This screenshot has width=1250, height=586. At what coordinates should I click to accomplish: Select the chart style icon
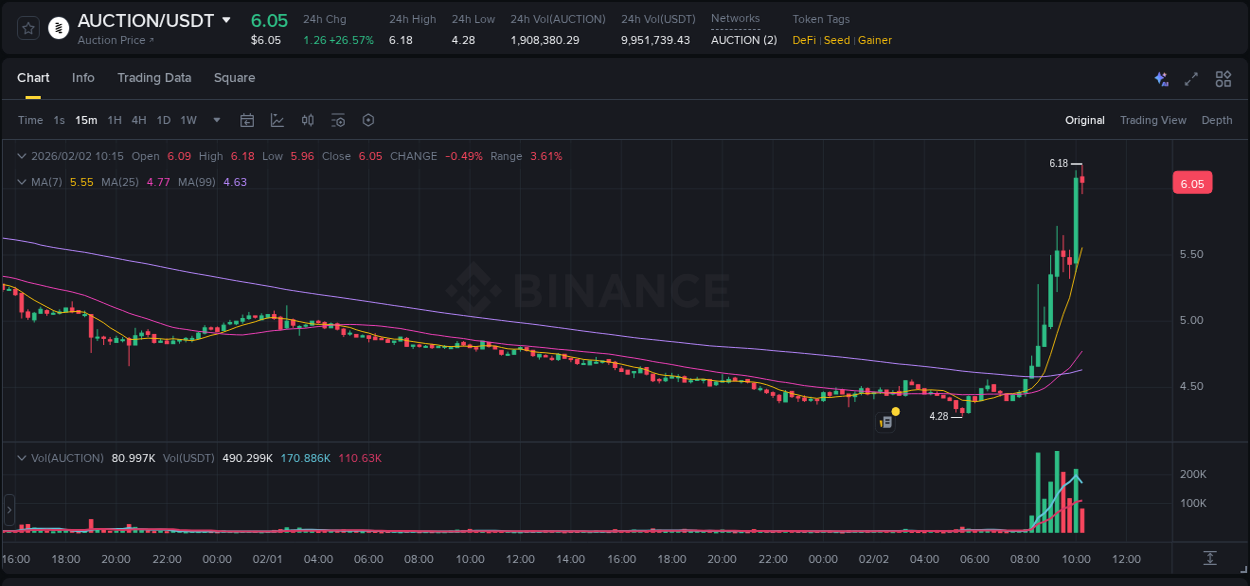pyautogui.click(x=277, y=120)
